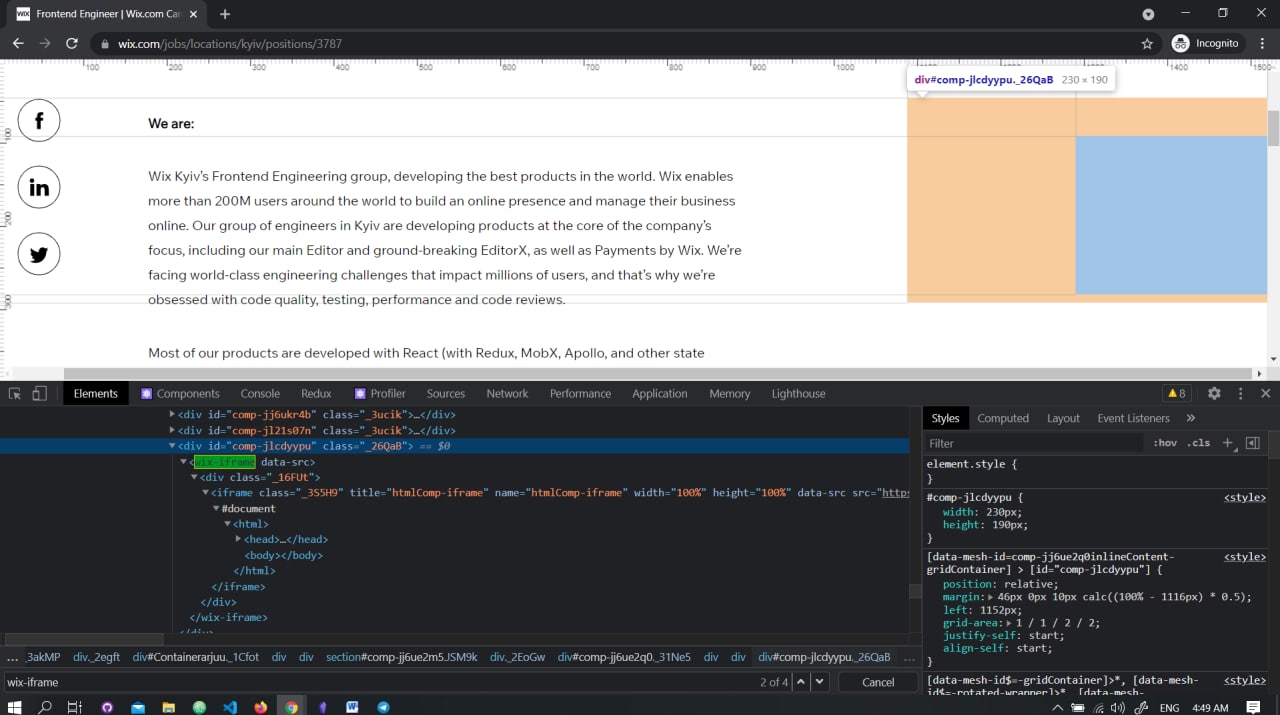Expand the comp-jl21s07n div node
The width and height of the screenshot is (1280, 715).
tap(172, 430)
